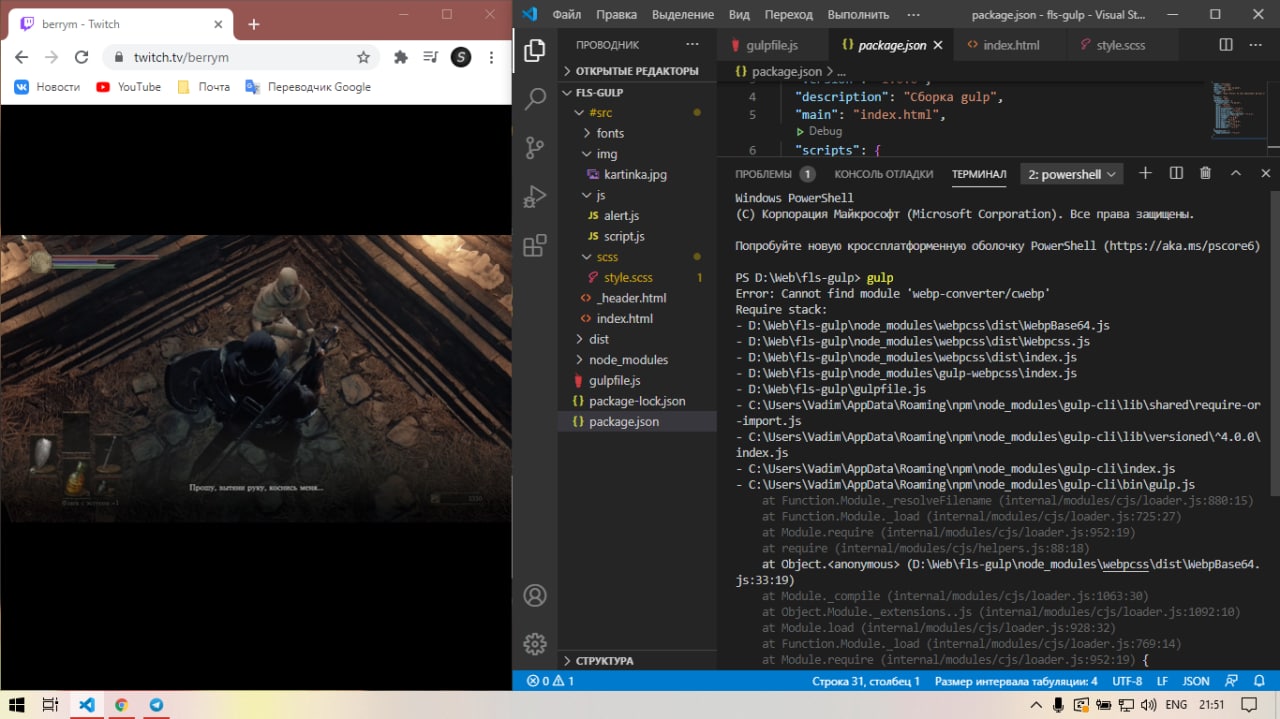Open the Chrome media control icon
This screenshot has height=719, width=1280.
coord(430,57)
